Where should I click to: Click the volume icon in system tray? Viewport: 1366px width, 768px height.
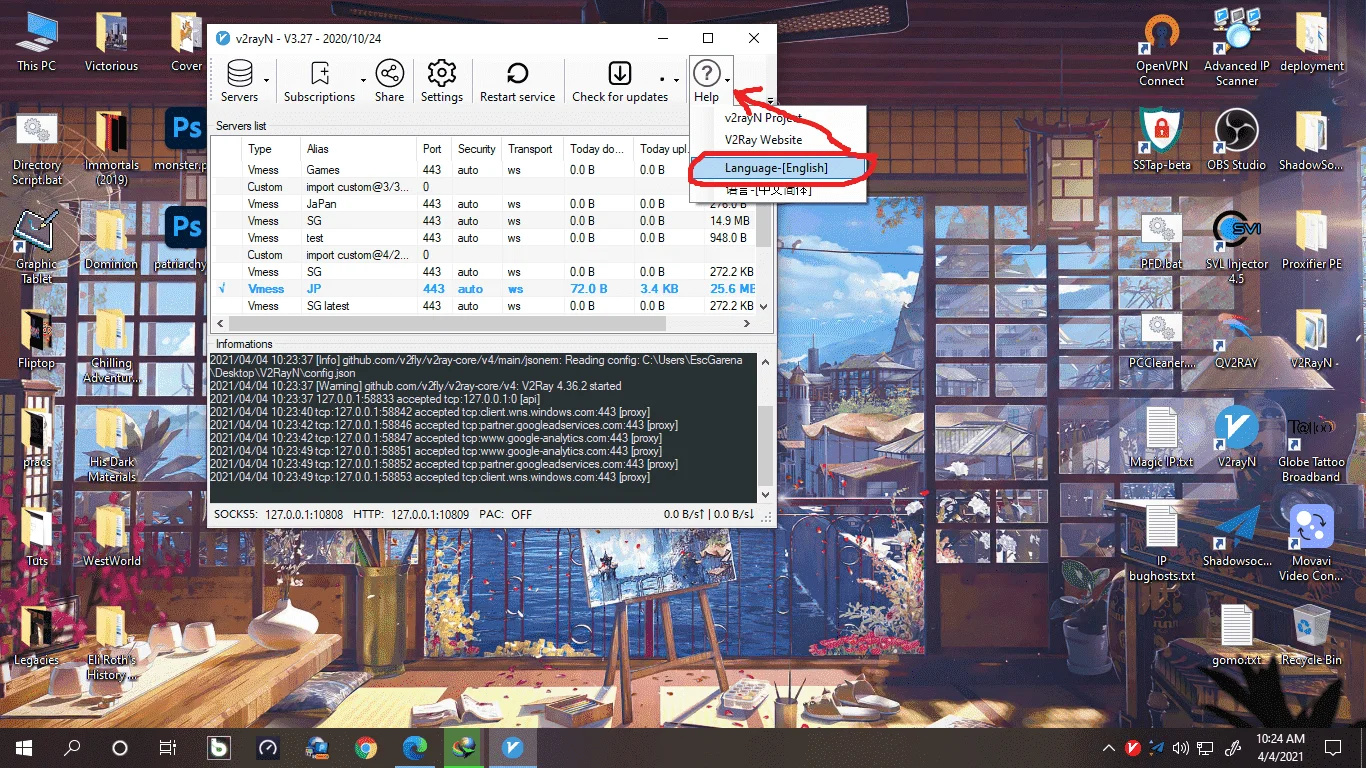1181,747
